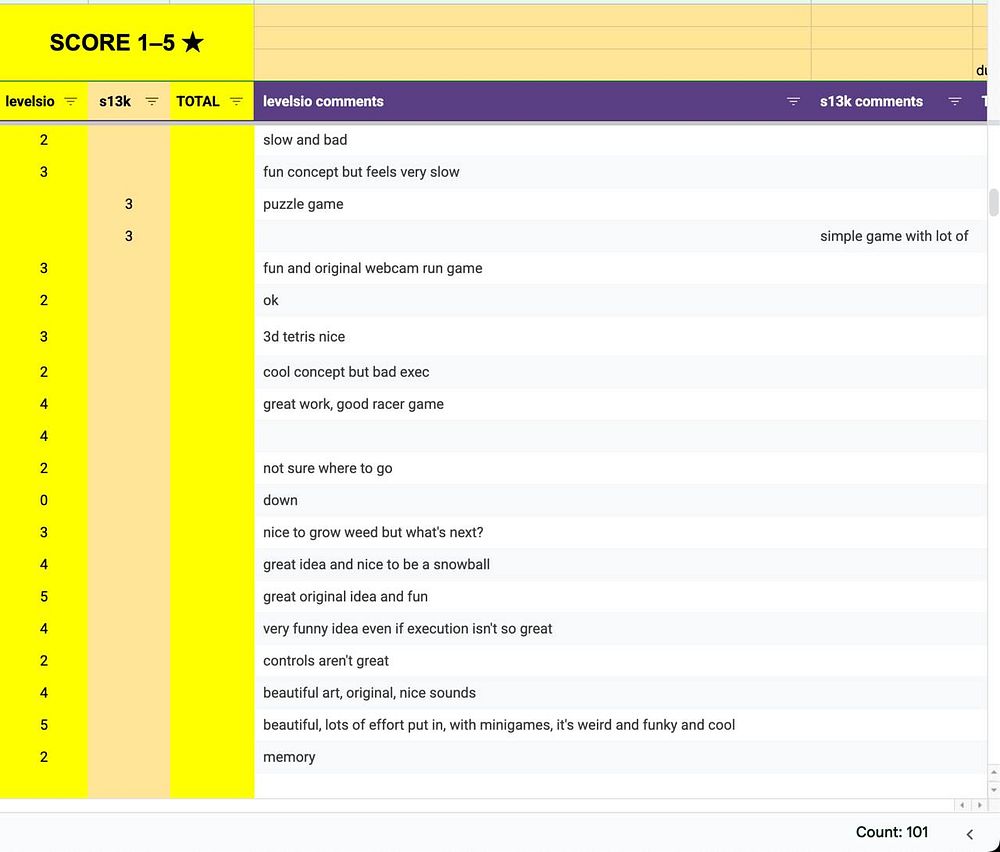
Task: Collapse side panel chevron in status bar
Action: (x=969, y=834)
